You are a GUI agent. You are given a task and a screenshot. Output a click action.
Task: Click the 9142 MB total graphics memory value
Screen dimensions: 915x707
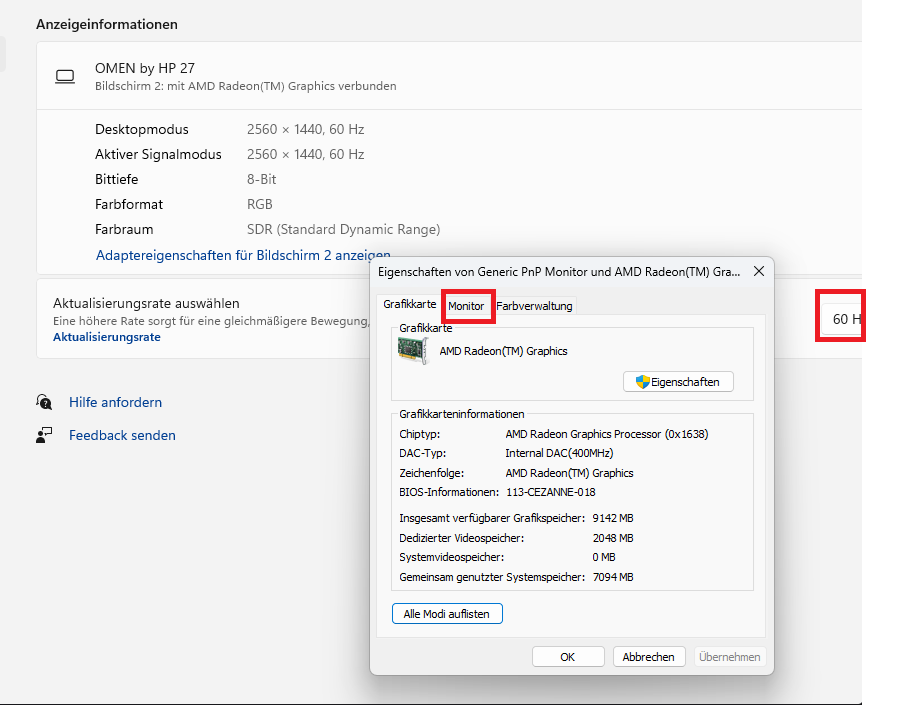coord(613,518)
